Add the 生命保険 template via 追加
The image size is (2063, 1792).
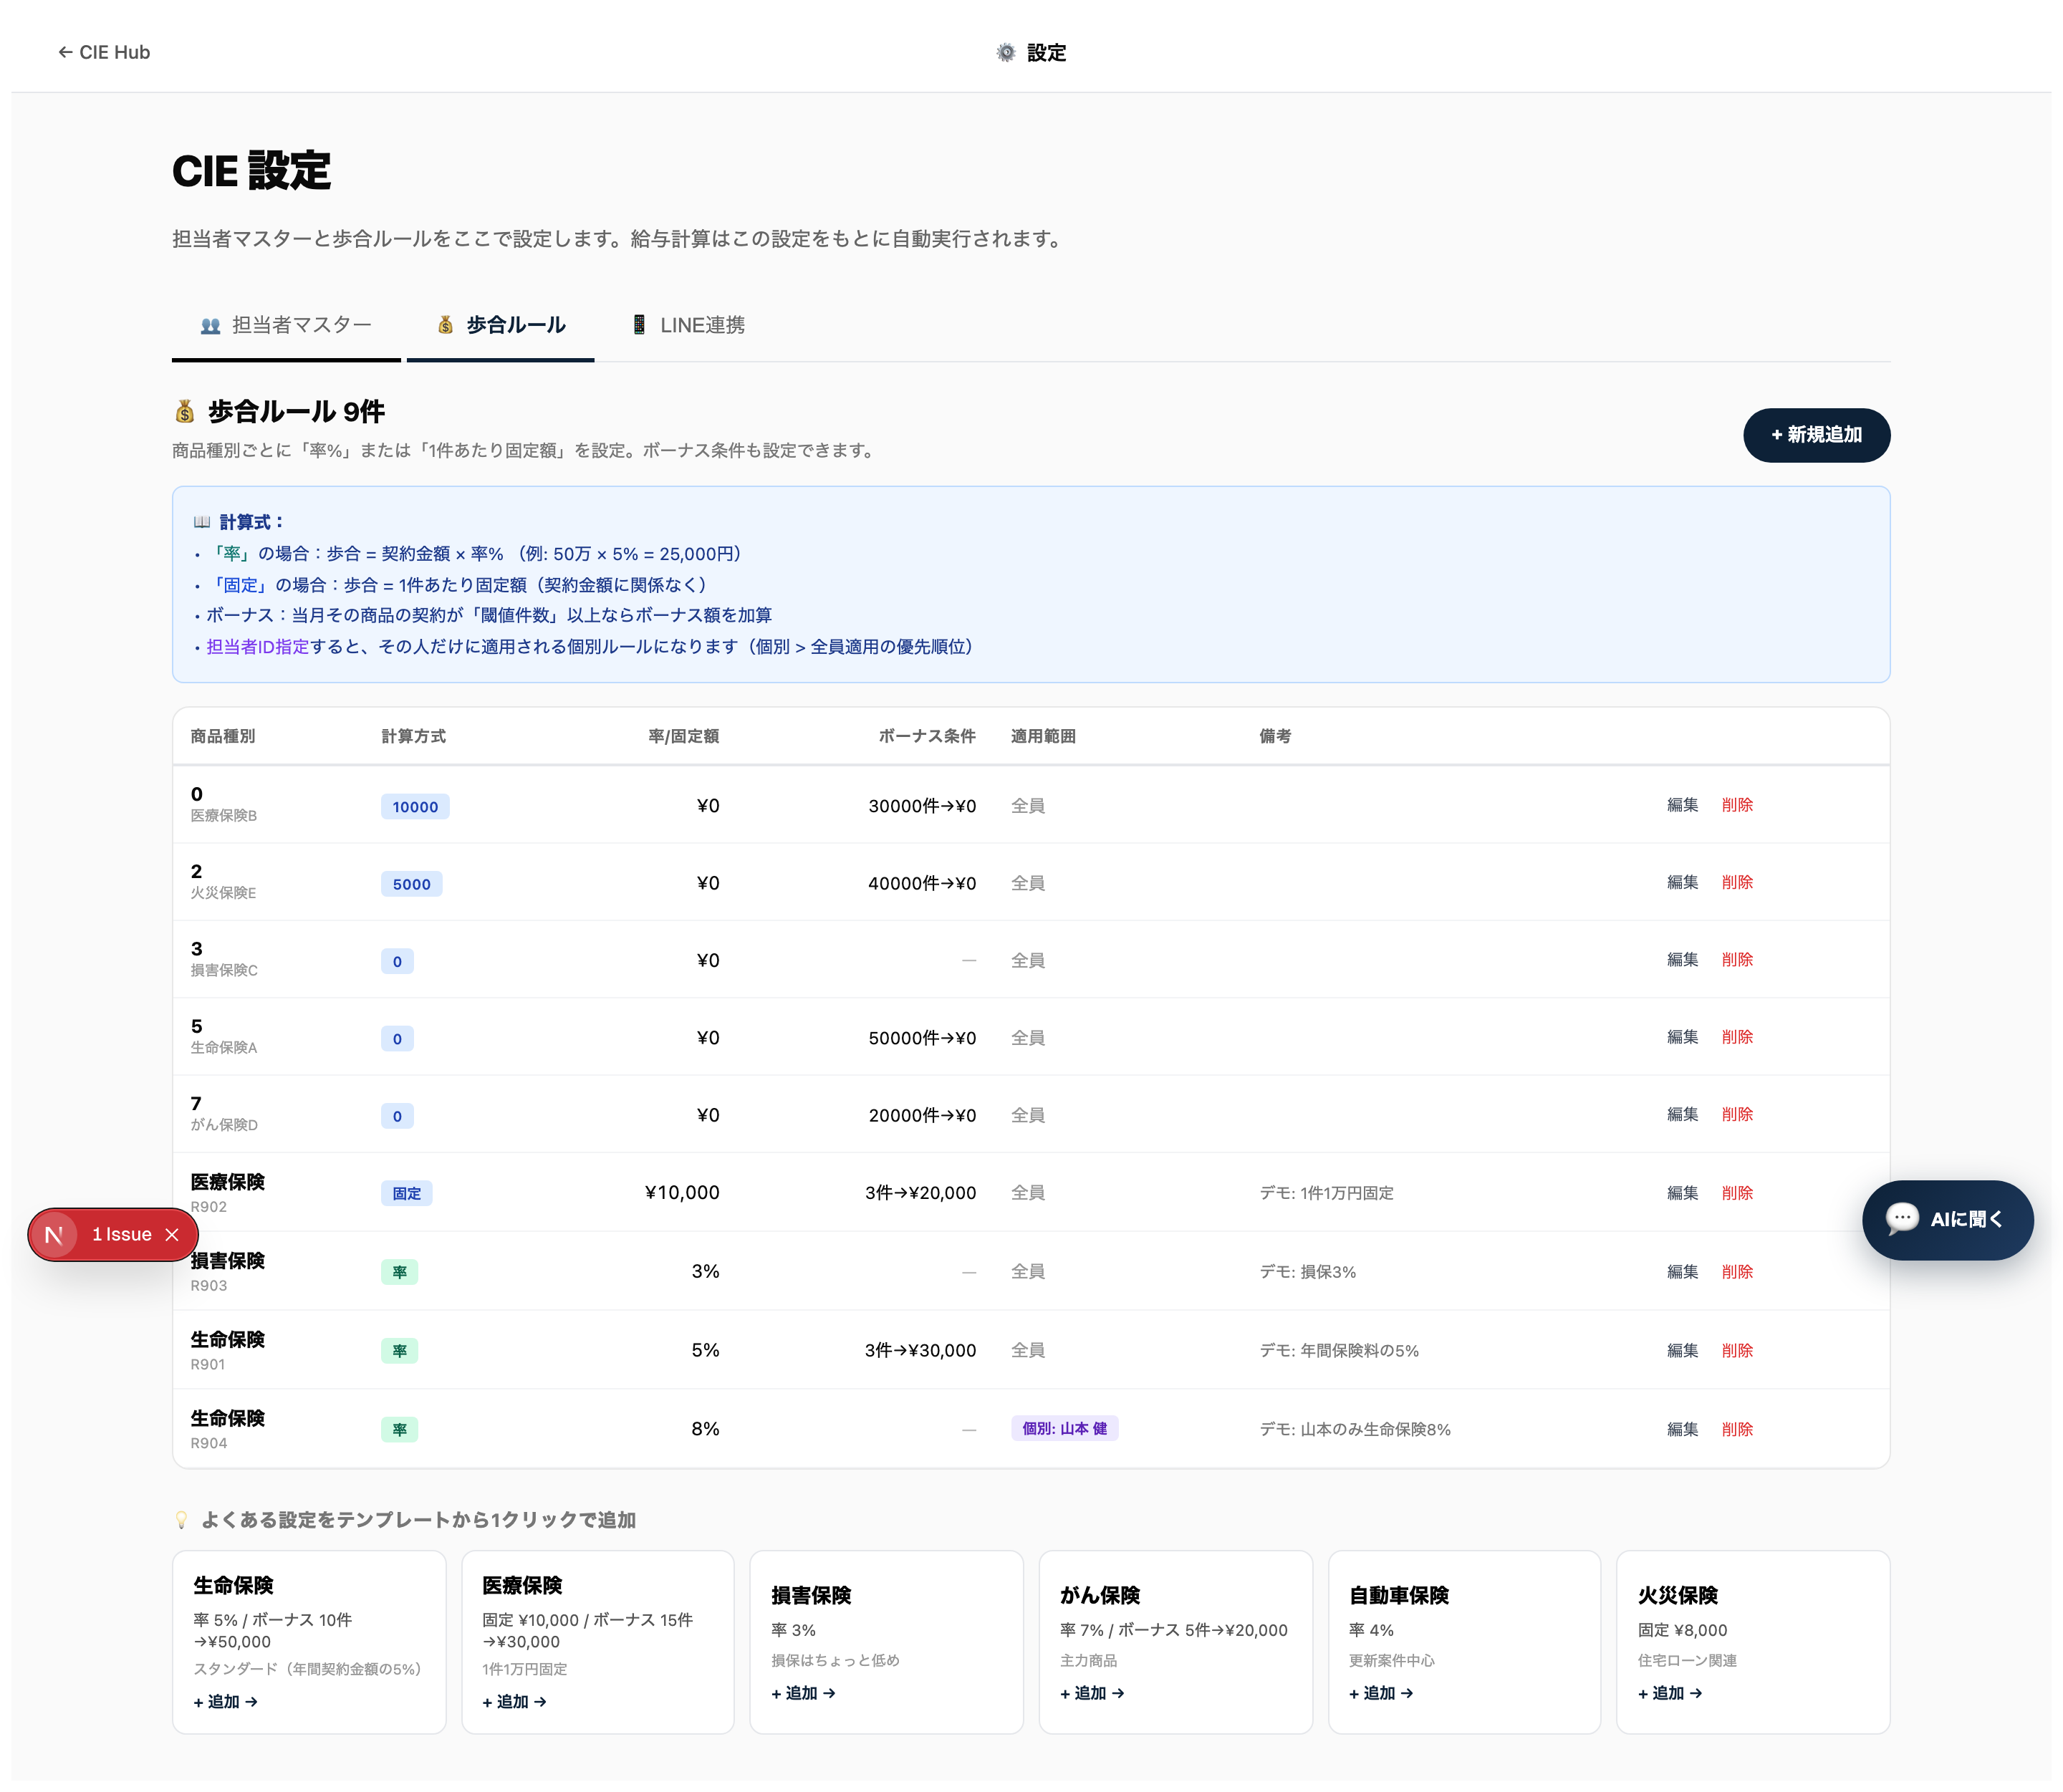pos(225,1701)
